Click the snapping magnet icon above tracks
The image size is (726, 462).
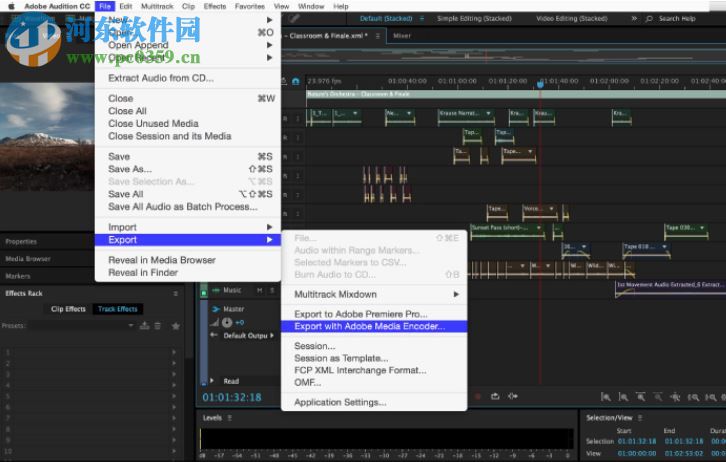pos(296,81)
